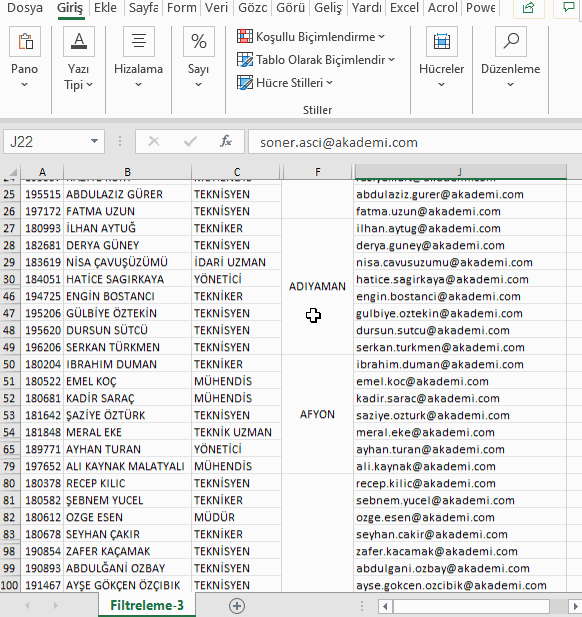This screenshot has width=582, height=617.
Task: Click the formula bar email text
Action: tap(339, 142)
